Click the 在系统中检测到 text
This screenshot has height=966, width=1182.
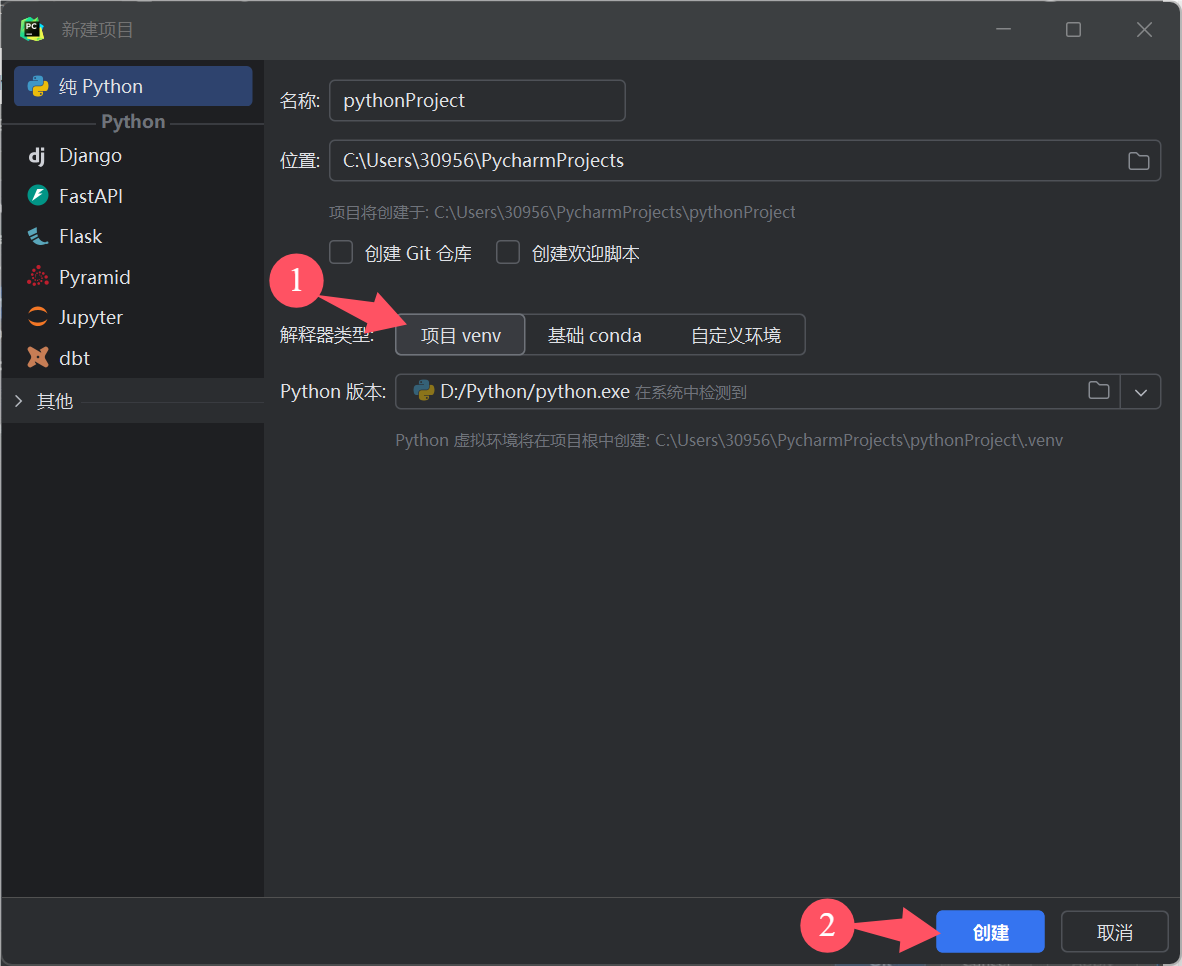tap(691, 393)
